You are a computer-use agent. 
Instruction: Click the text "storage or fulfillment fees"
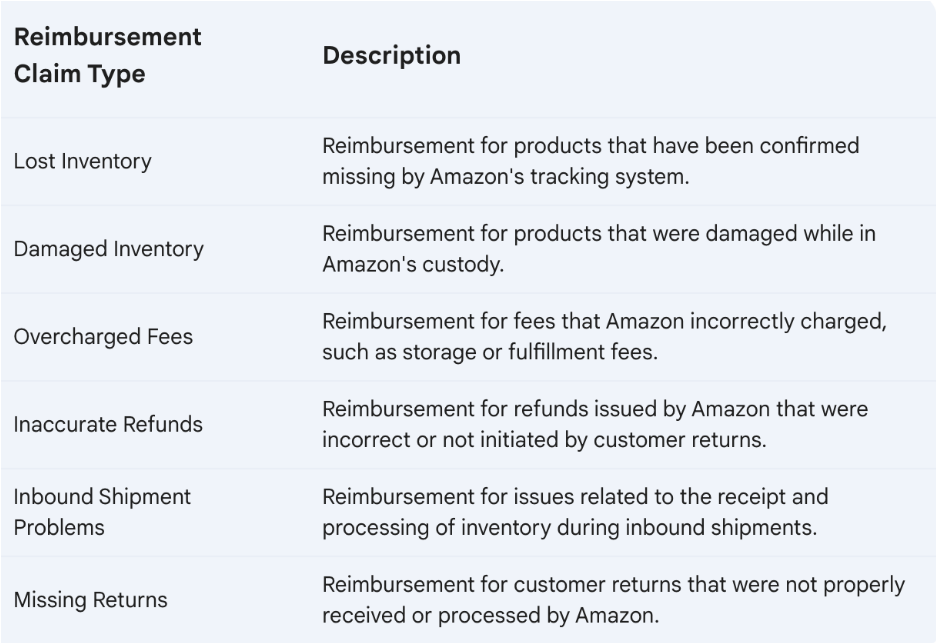click(527, 352)
